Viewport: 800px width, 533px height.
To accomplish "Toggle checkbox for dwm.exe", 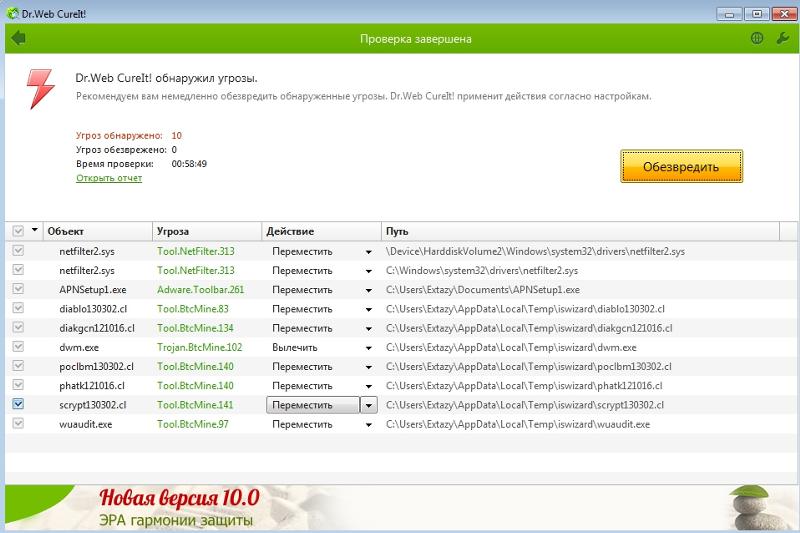I will point(18,346).
